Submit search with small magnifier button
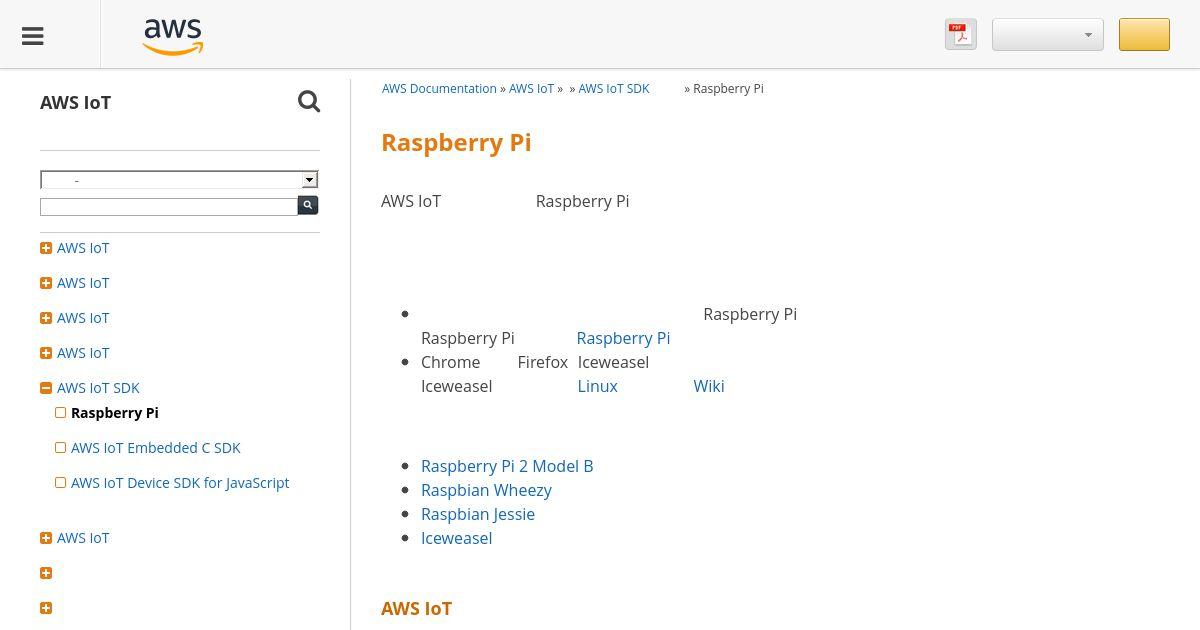This screenshot has height=630, width=1200. (308, 205)
